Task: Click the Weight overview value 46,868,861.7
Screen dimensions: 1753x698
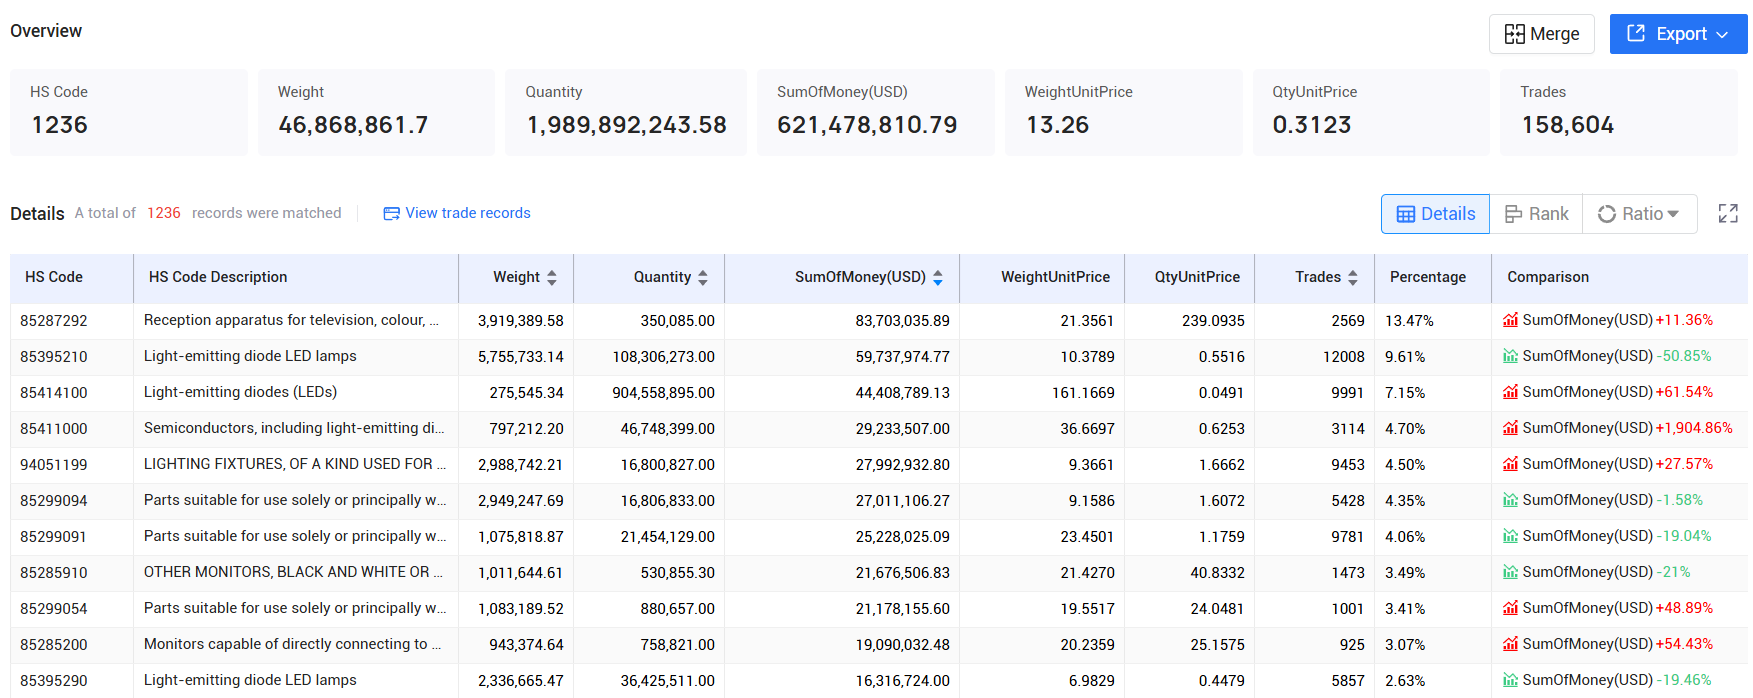Action: click(x=353, y=125)
